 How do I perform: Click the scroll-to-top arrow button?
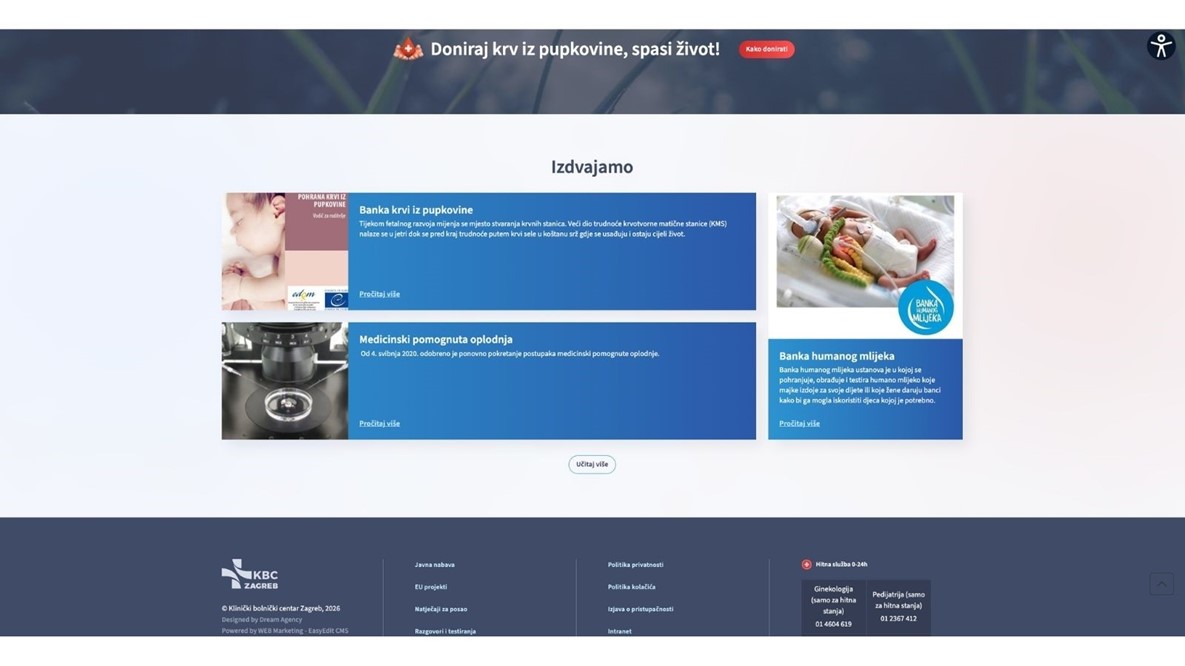coord(1161,584)
